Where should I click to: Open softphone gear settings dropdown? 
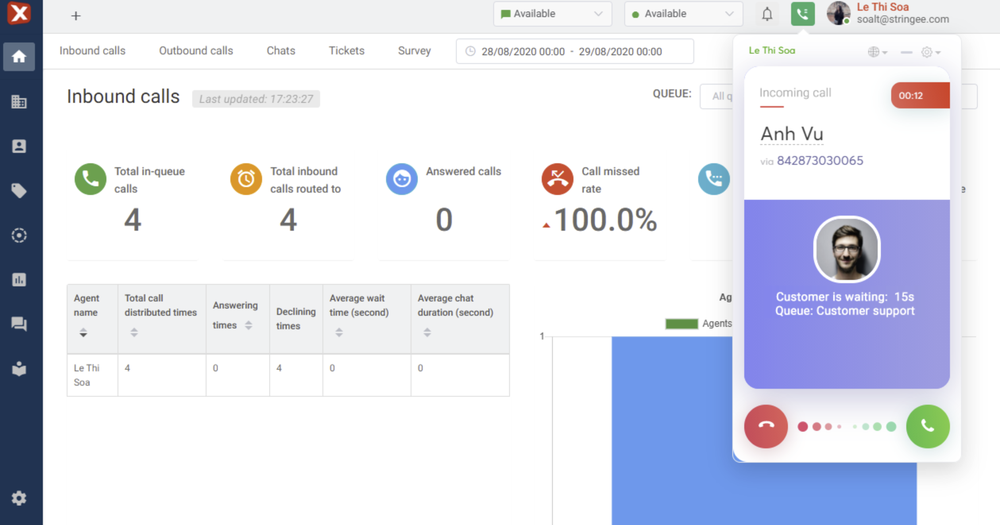point(930,52)
